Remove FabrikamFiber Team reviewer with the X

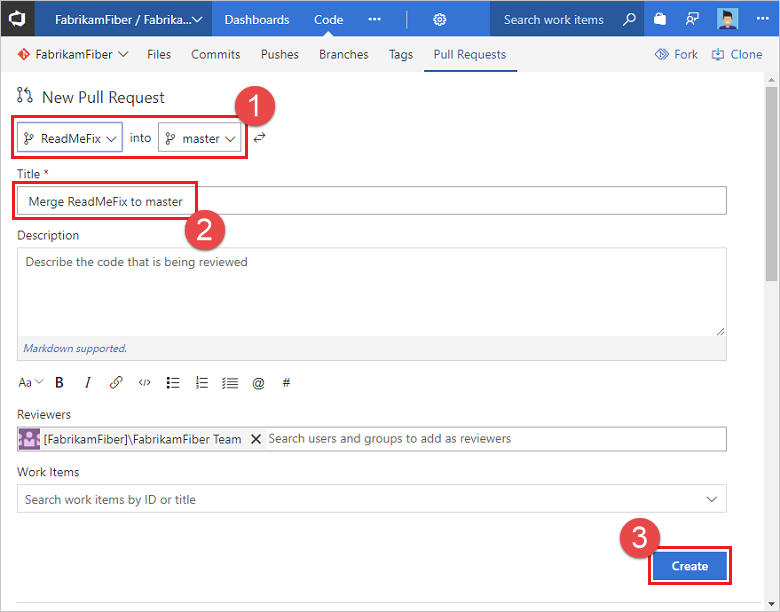point(256,439)
